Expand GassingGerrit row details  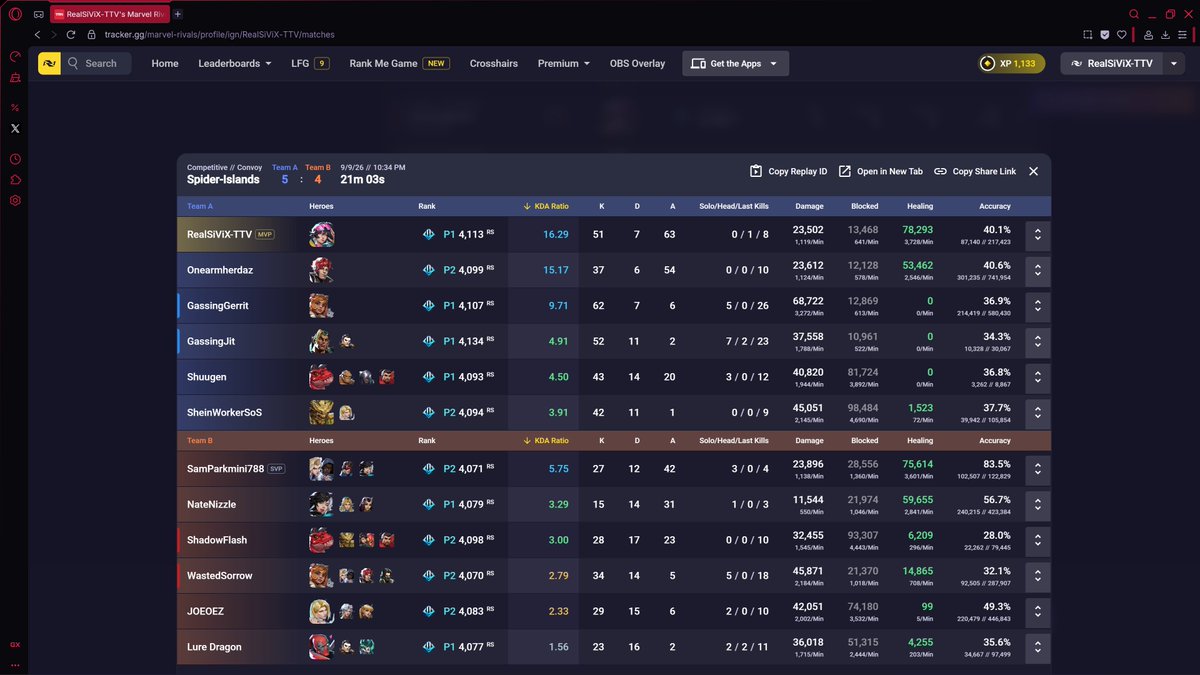[x=1038, y=306]
